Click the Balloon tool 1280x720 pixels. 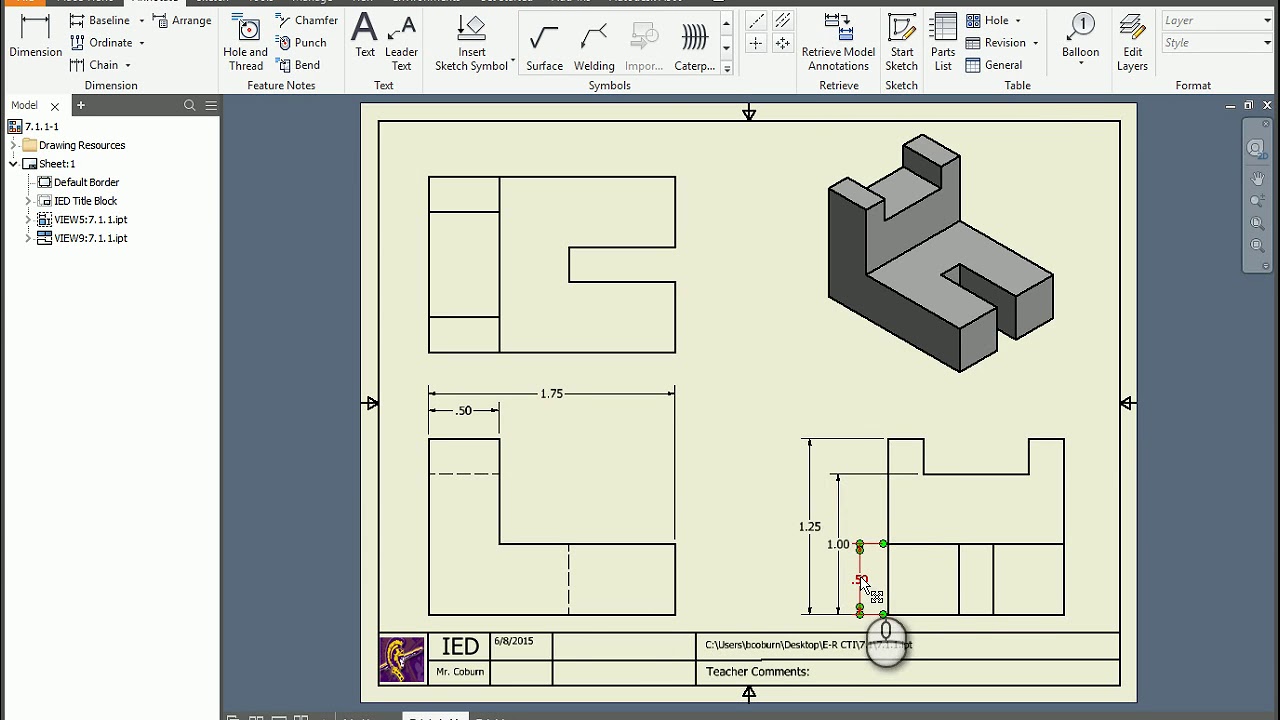click(x=1080, y=36)
